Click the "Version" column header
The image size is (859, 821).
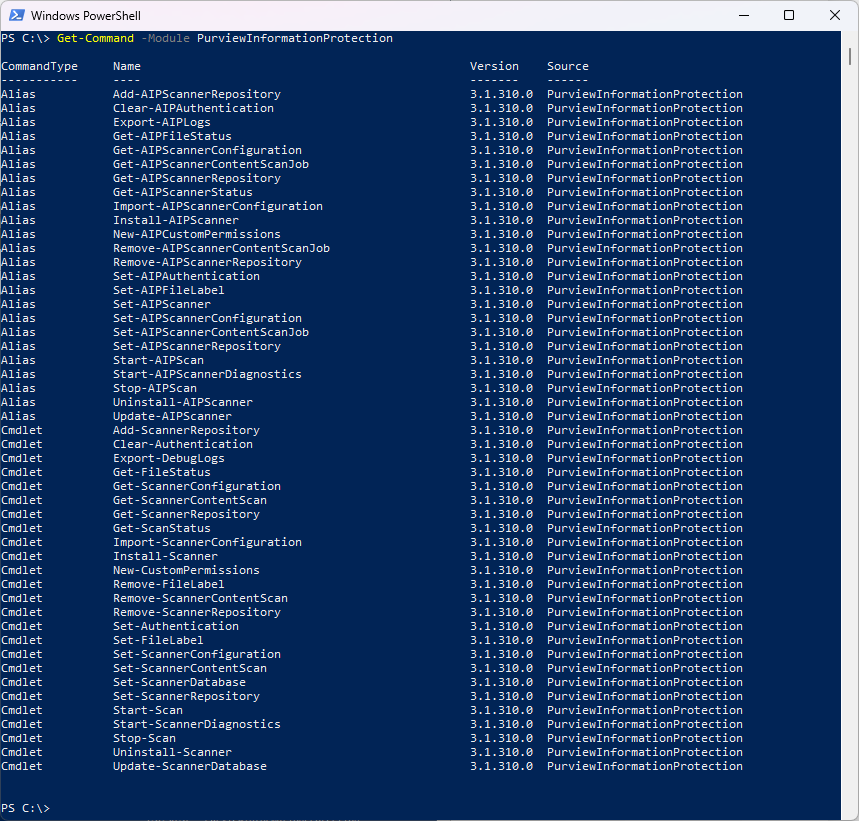[494, 66]
